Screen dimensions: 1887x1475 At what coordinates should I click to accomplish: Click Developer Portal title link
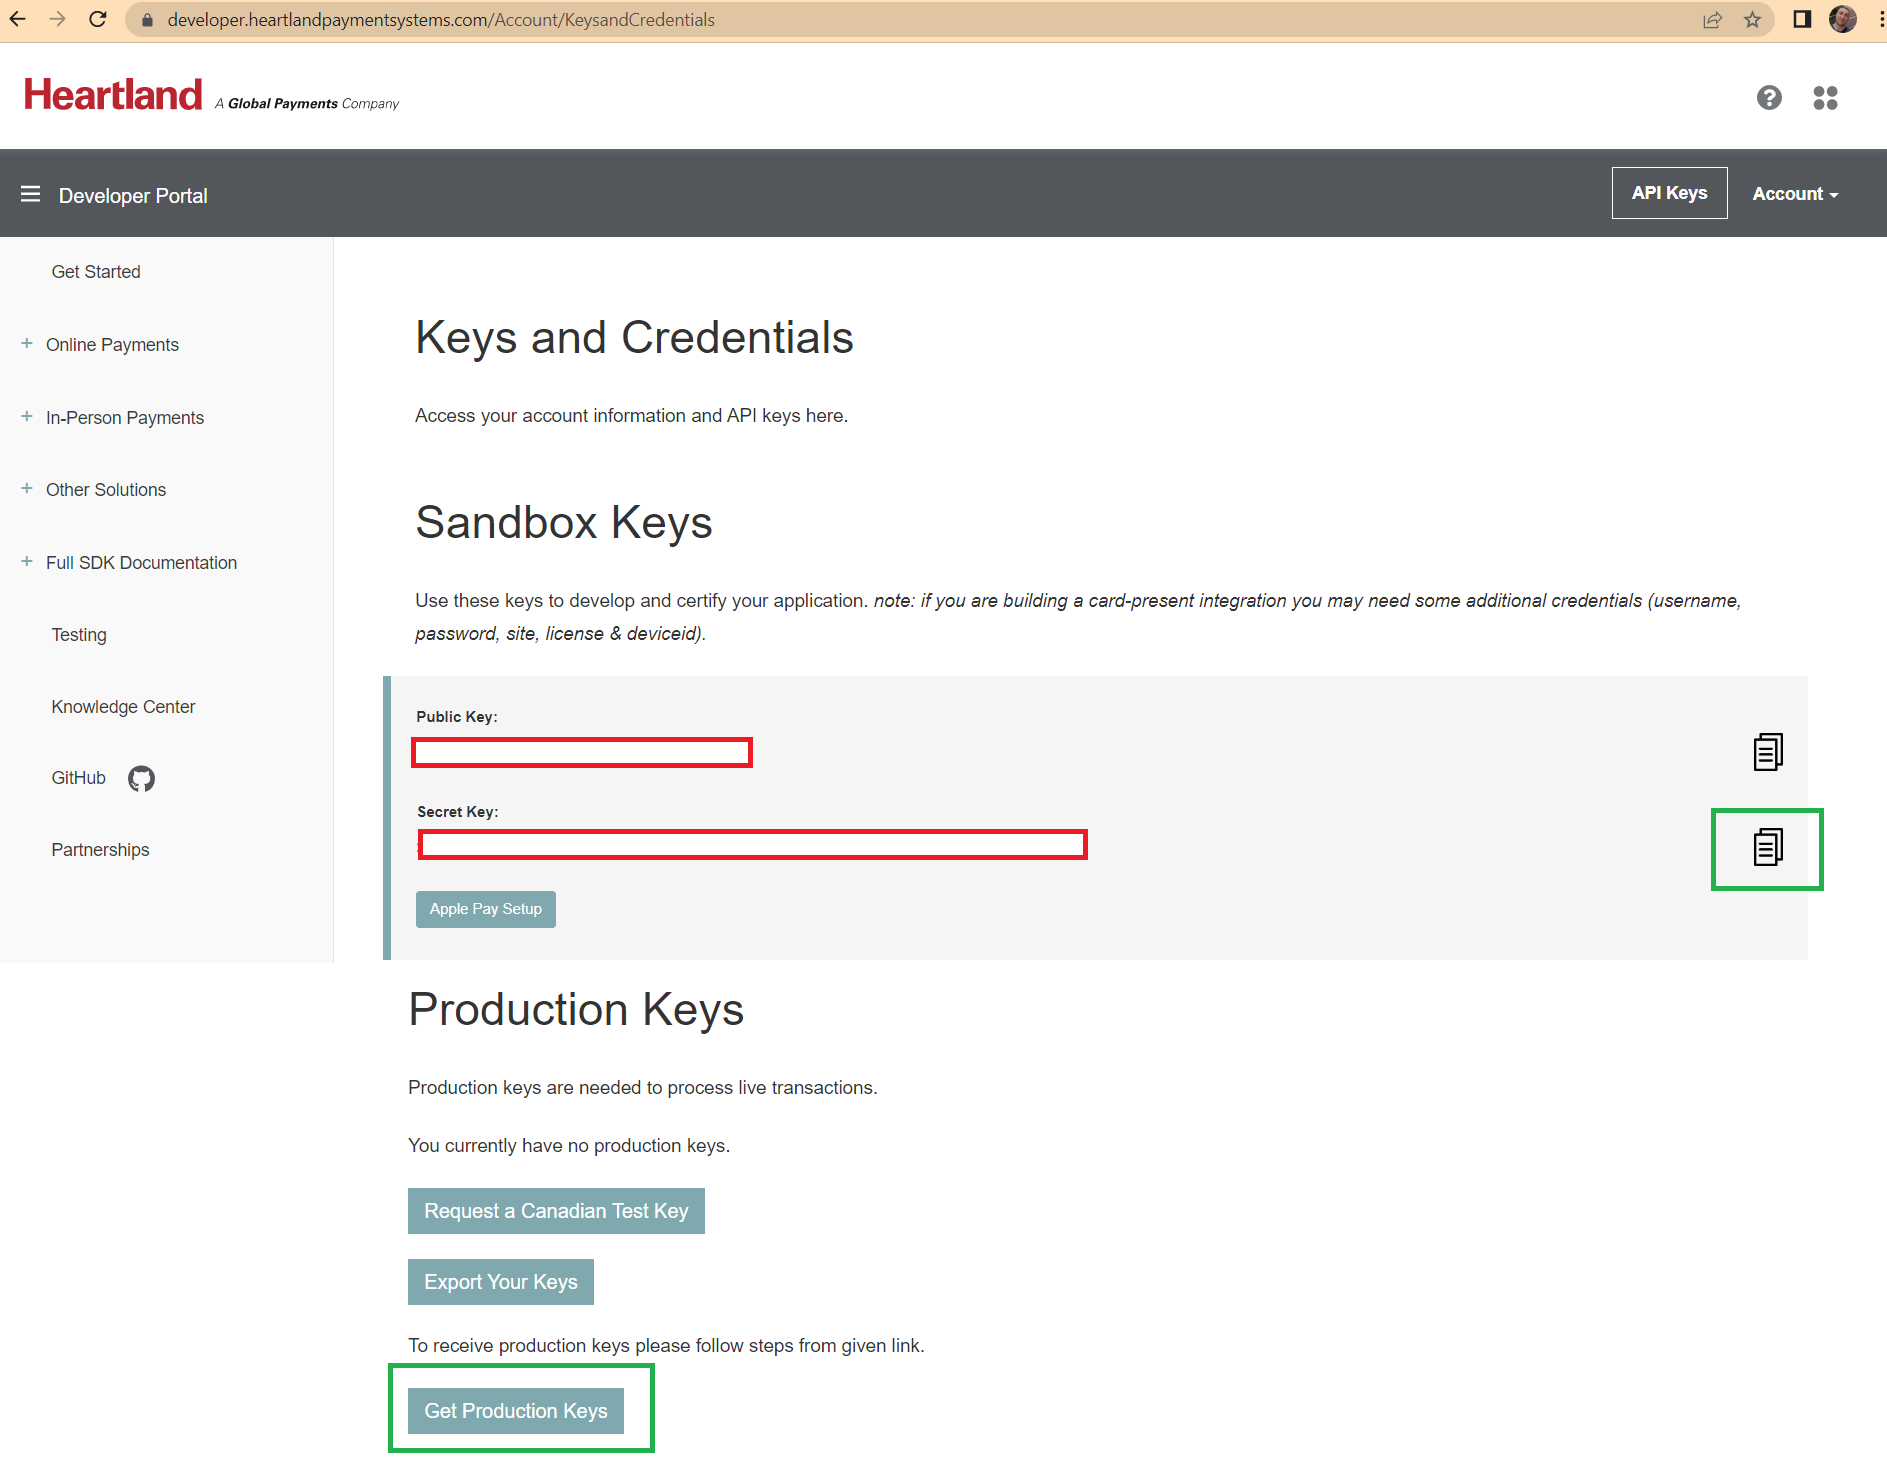pyautogui.click(x=133, y=196)
